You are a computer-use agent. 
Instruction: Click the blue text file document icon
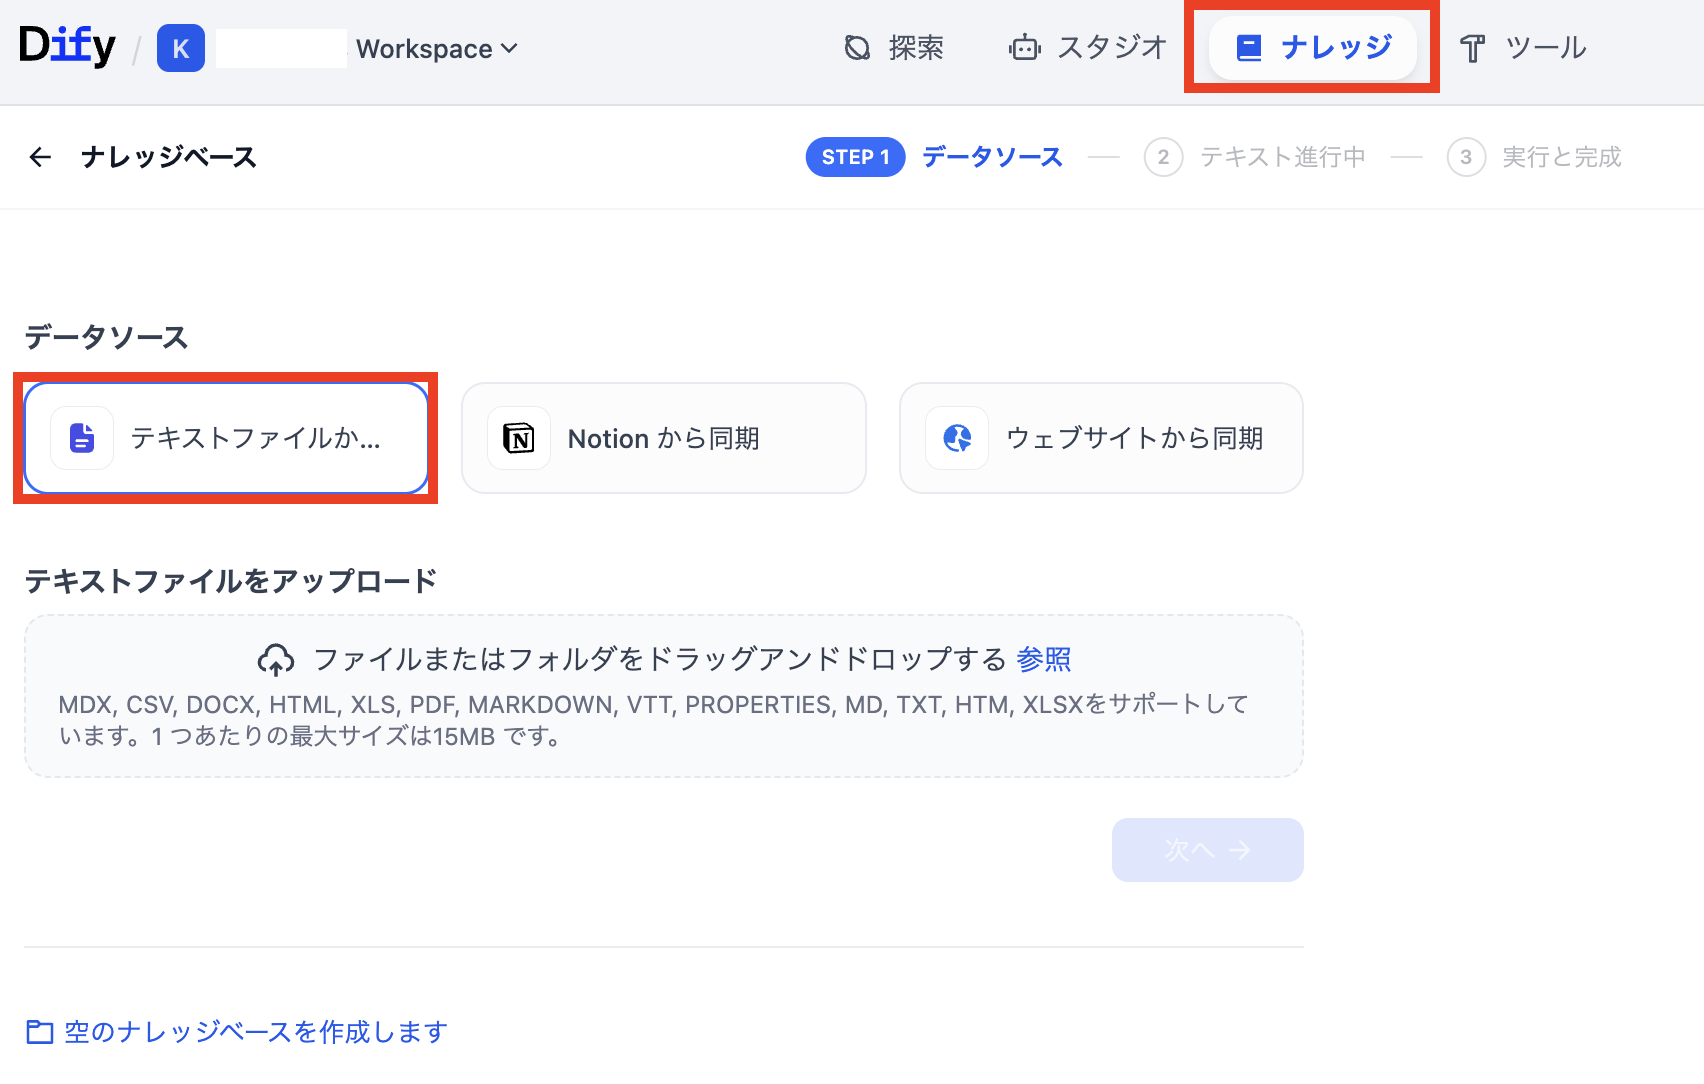(82, 438)
